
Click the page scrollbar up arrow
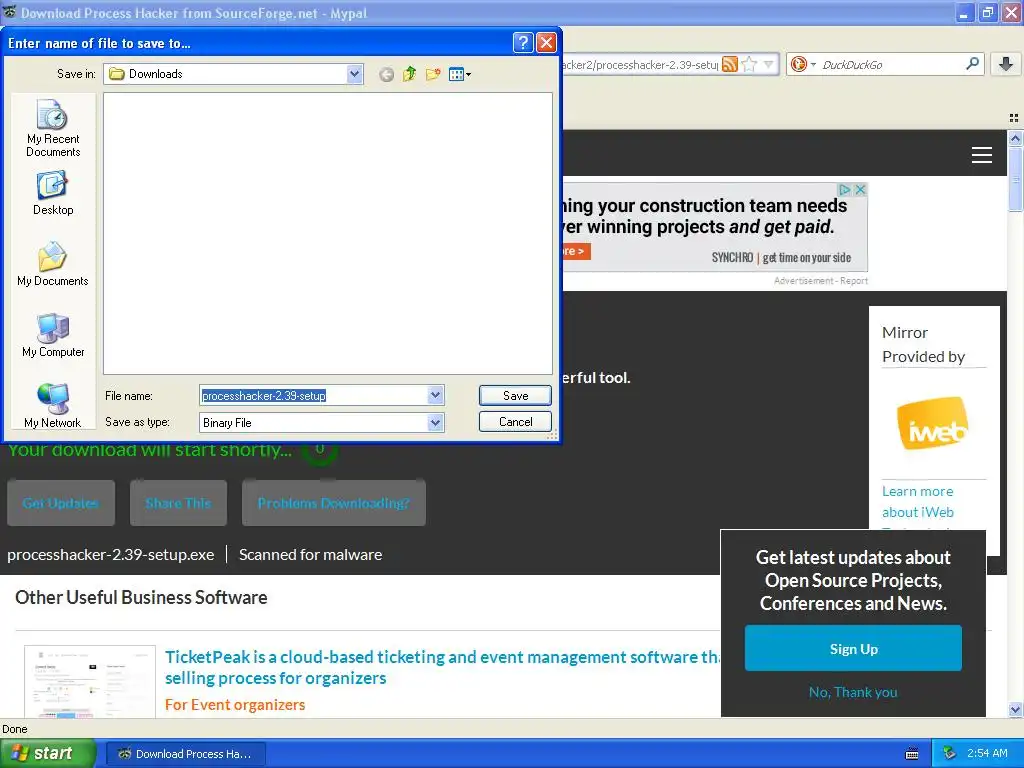[x=1015, y=138]
